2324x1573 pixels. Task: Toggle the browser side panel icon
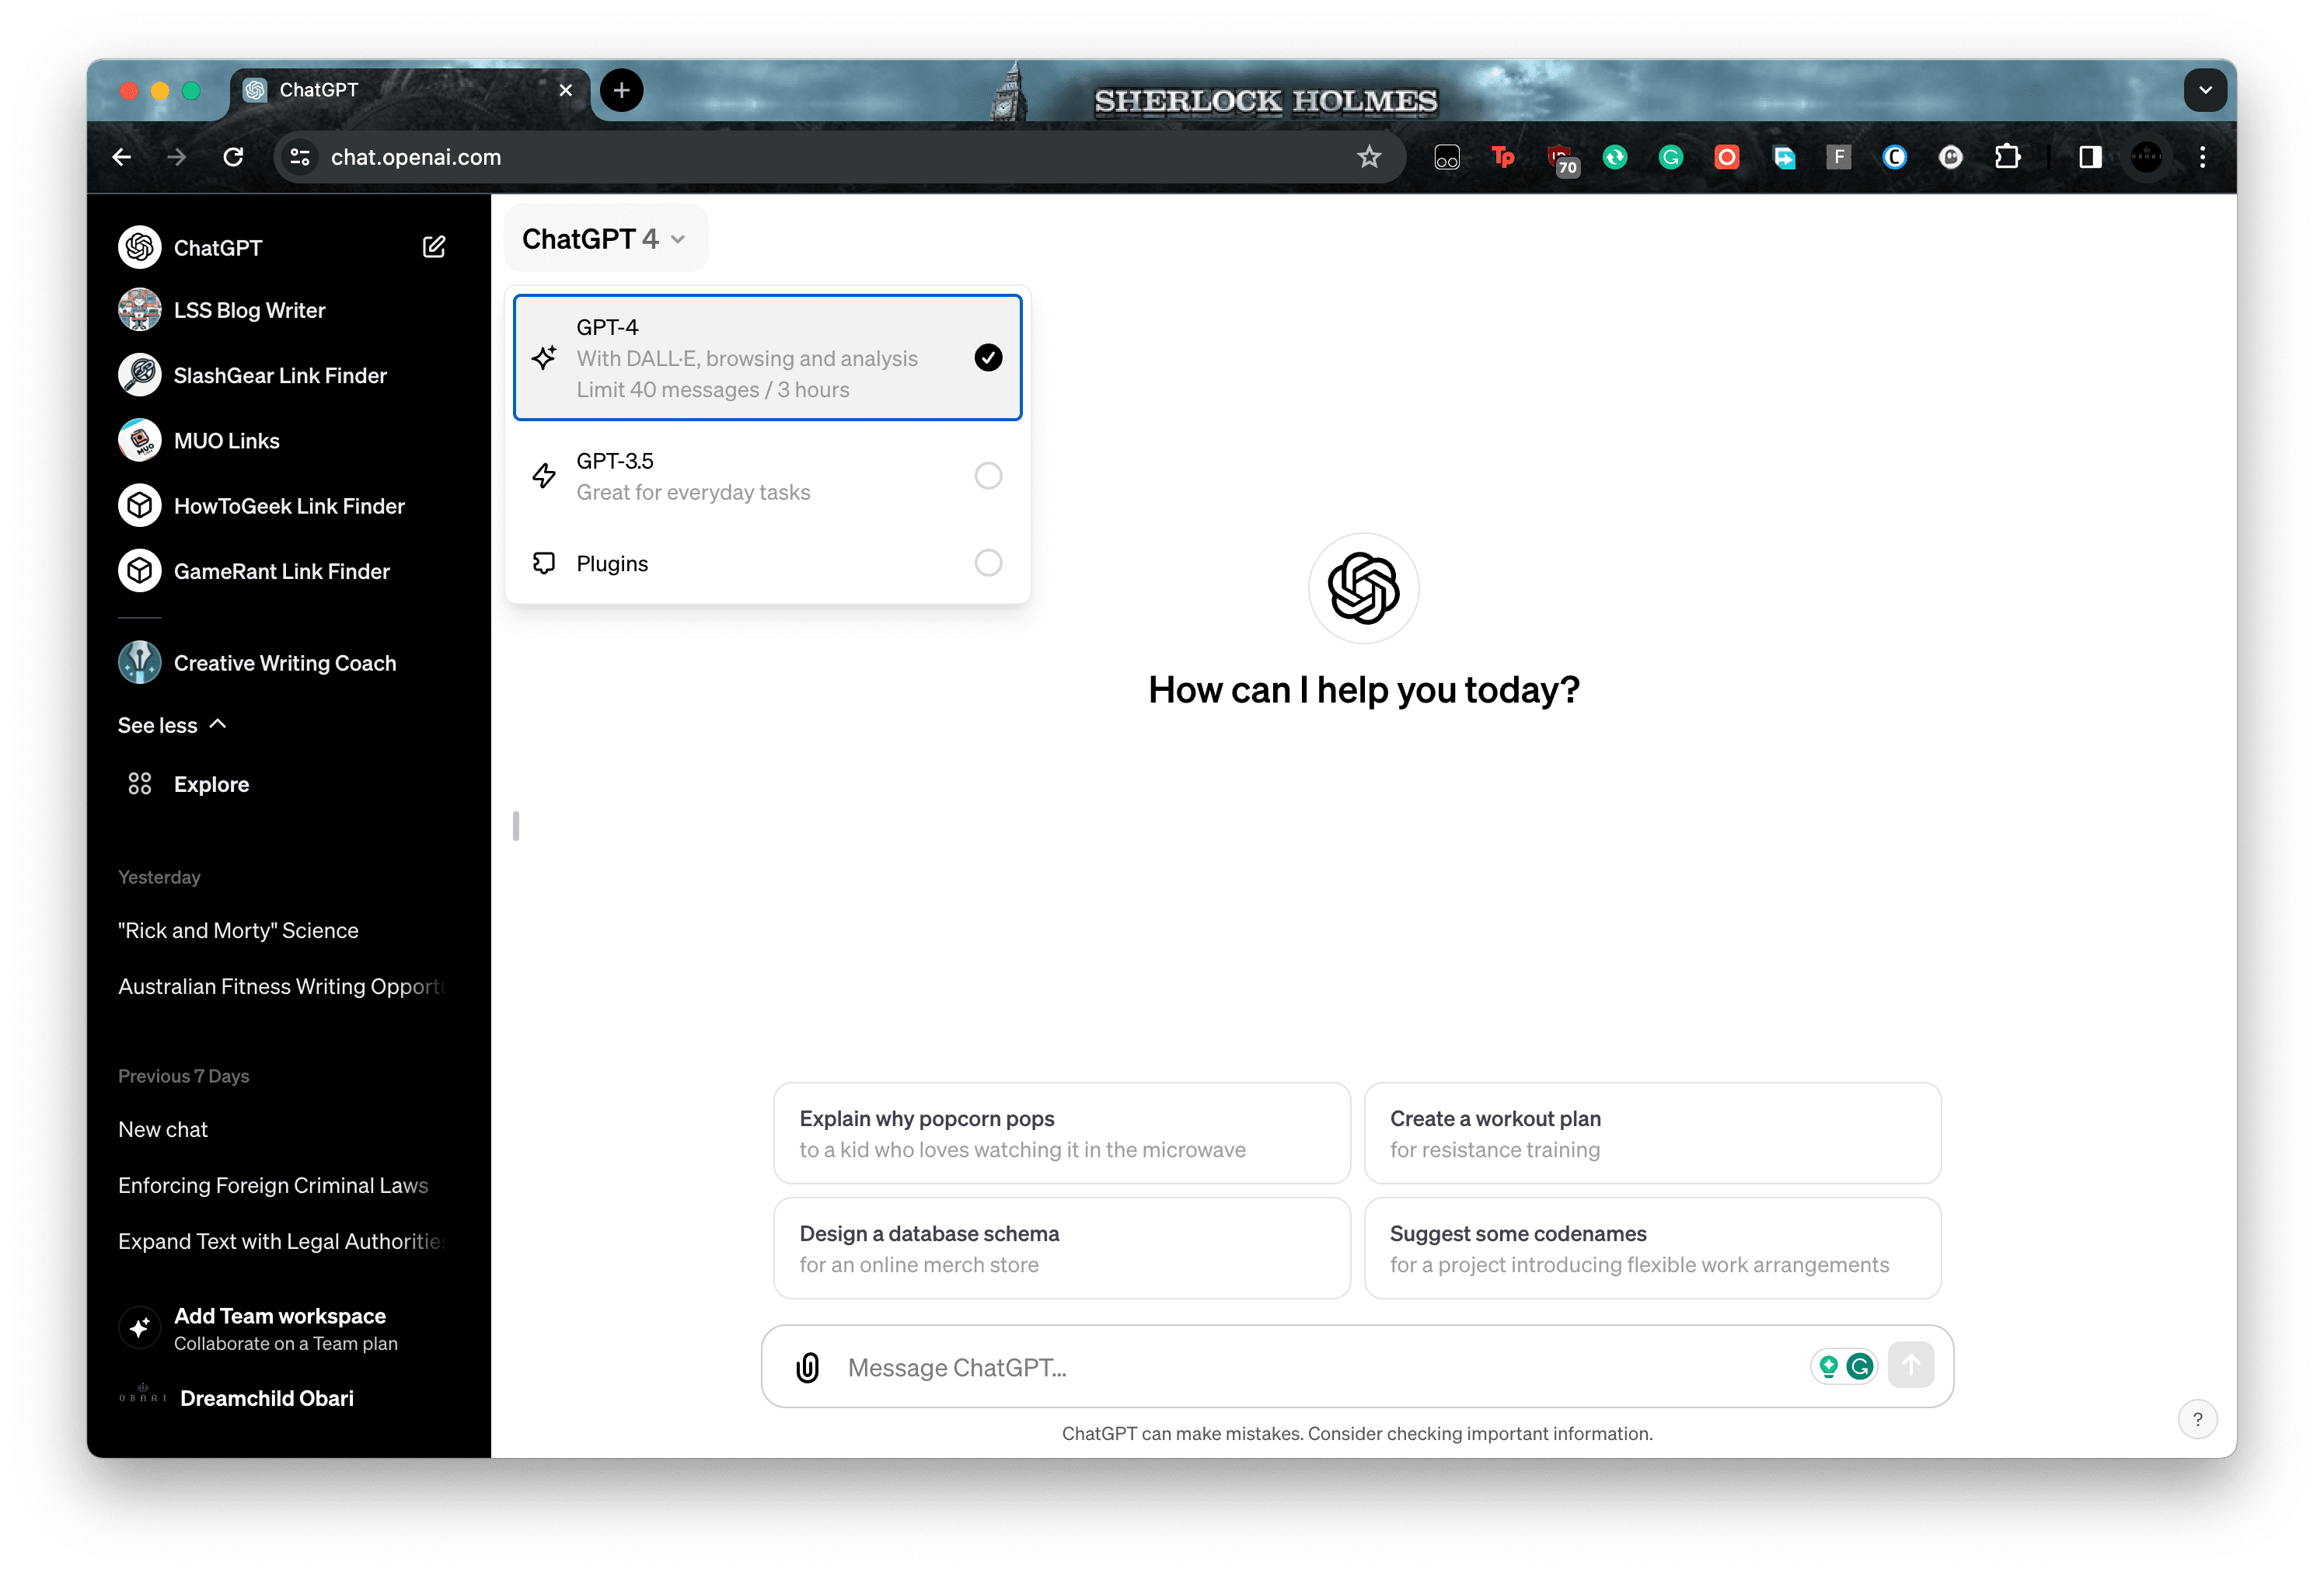click(x=2090, y=157)
